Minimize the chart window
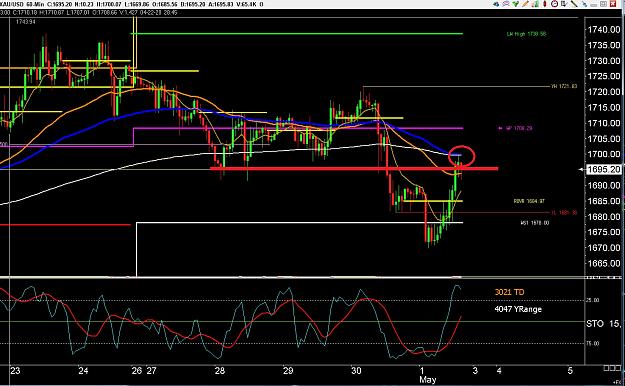Image resolution: width=625 pixels, height=386 pixels. click(594, 5)
